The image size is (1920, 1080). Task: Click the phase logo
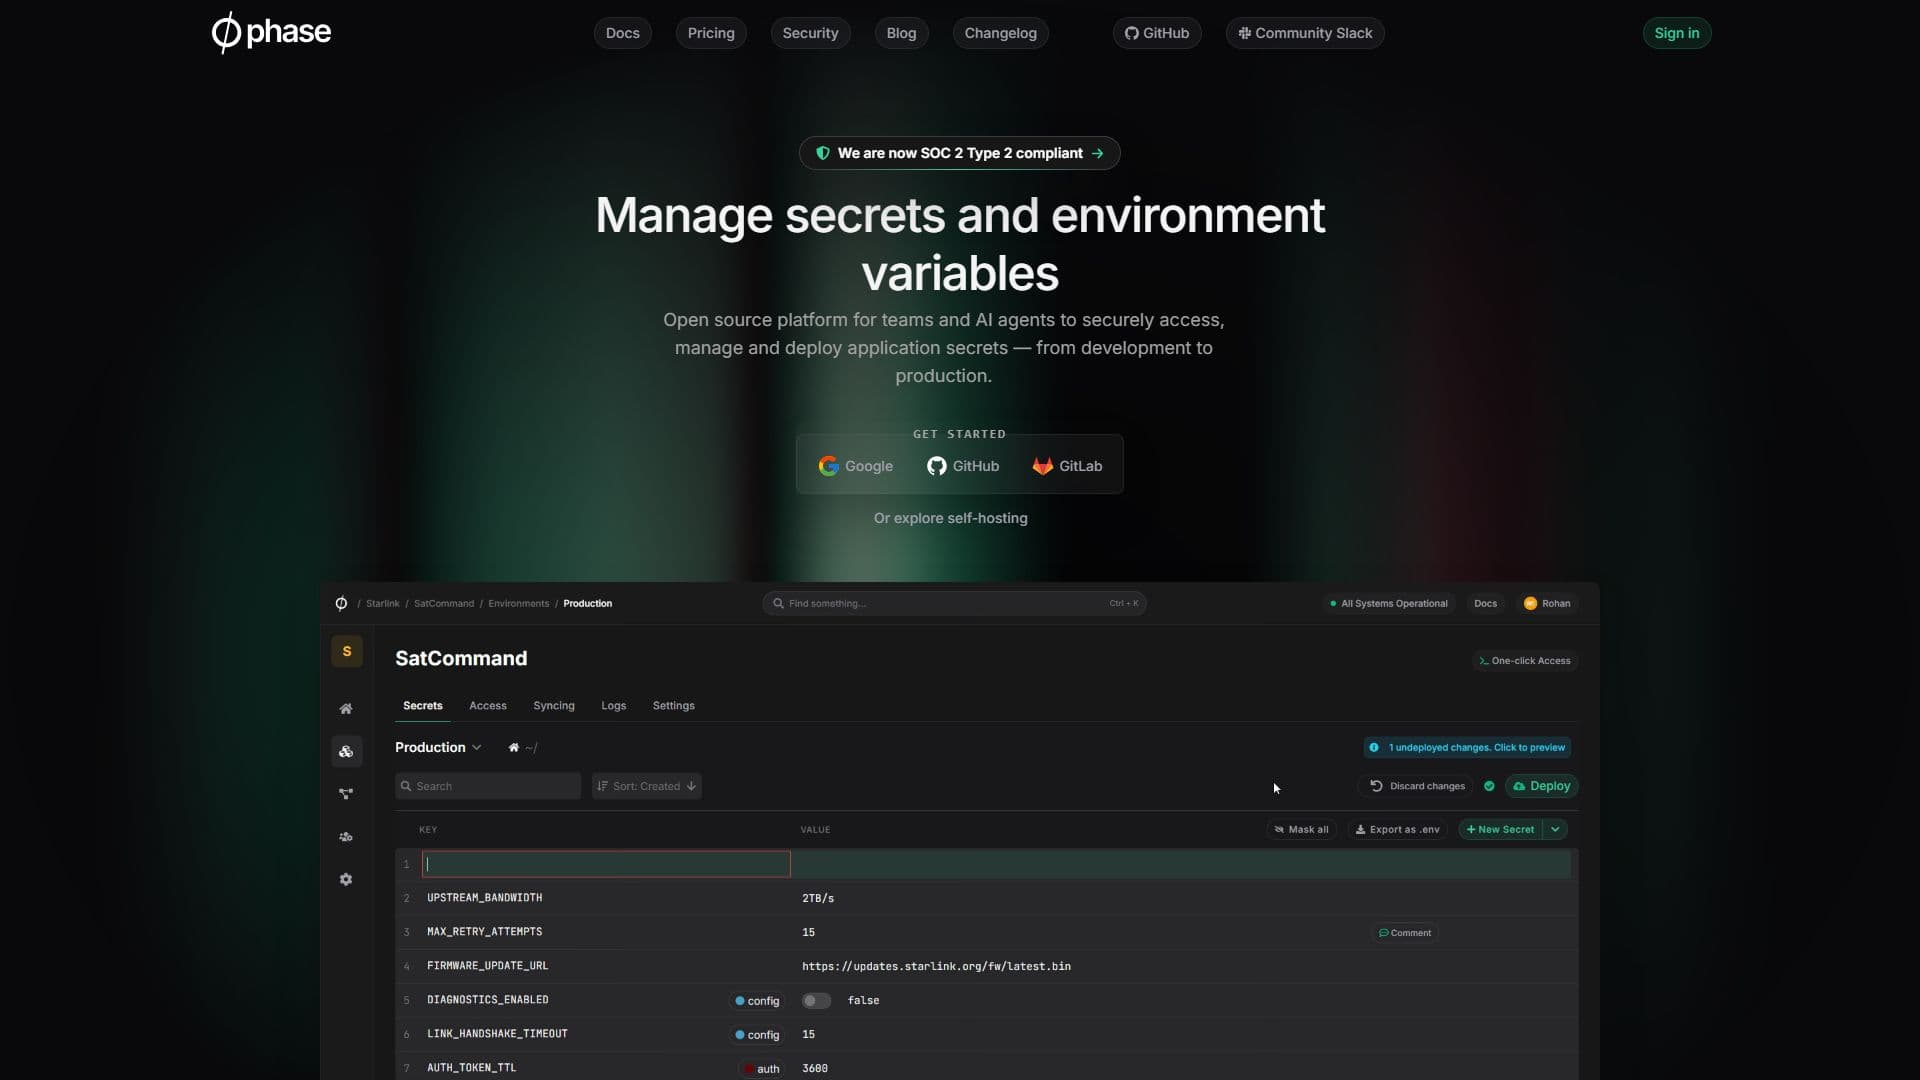[271, 32]
